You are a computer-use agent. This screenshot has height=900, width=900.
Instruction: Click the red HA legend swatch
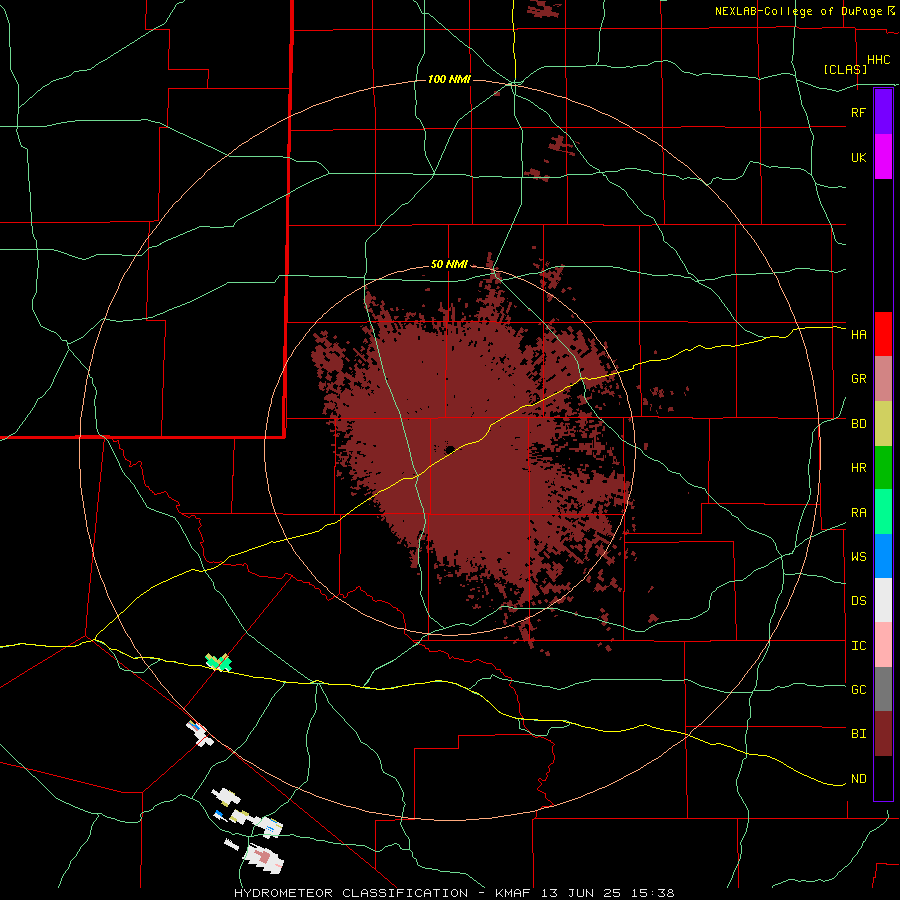coord(883,334)
